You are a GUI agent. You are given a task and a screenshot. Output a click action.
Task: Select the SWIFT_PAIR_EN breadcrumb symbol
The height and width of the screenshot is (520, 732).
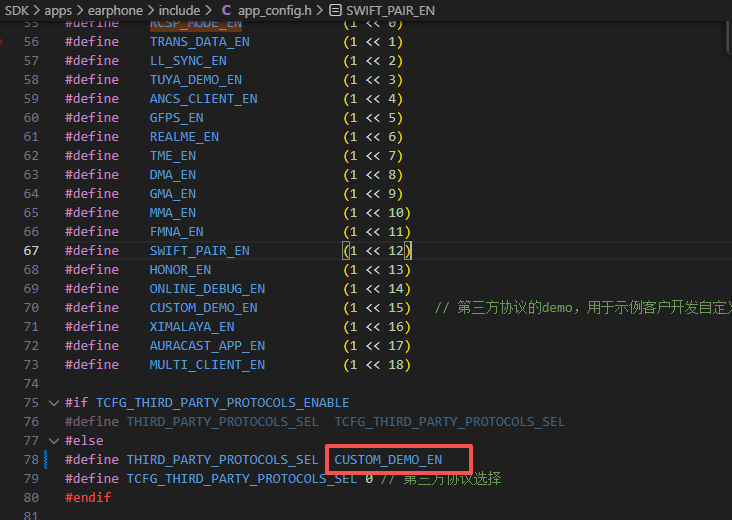390,10
